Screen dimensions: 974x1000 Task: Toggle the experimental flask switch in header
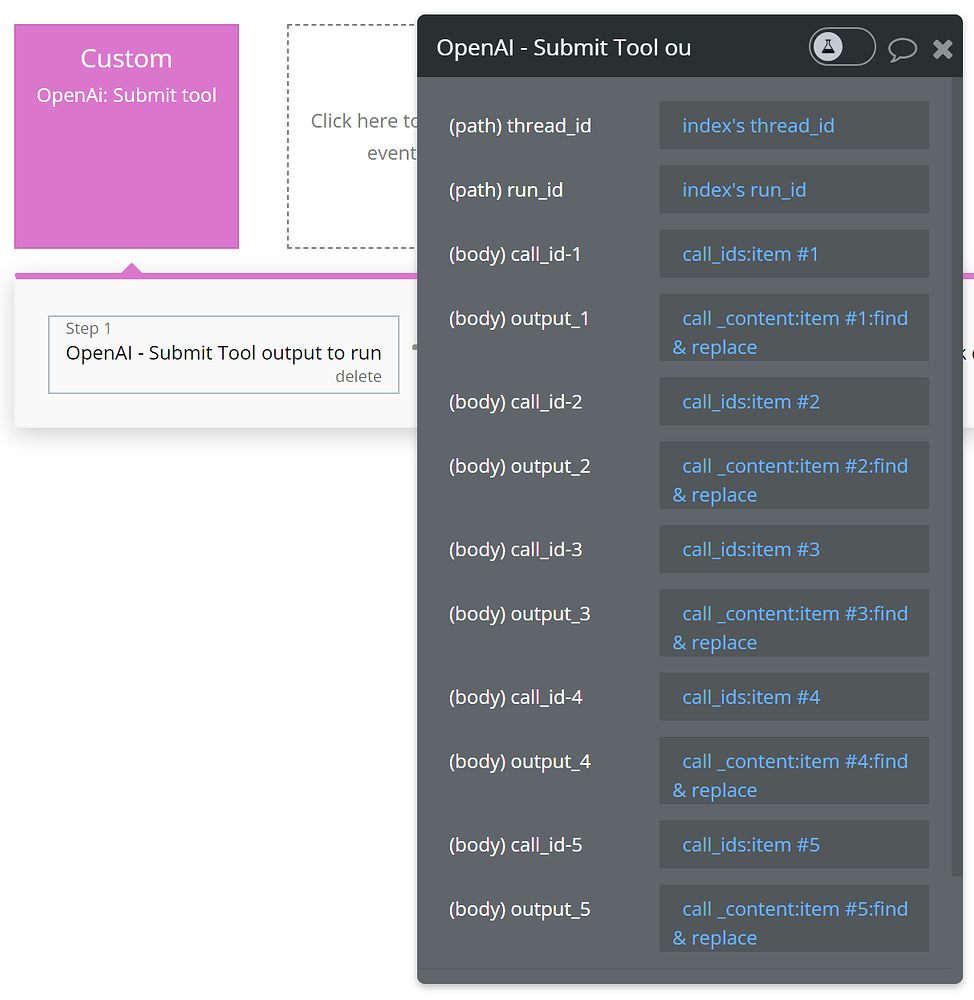(x=842, y=47)
